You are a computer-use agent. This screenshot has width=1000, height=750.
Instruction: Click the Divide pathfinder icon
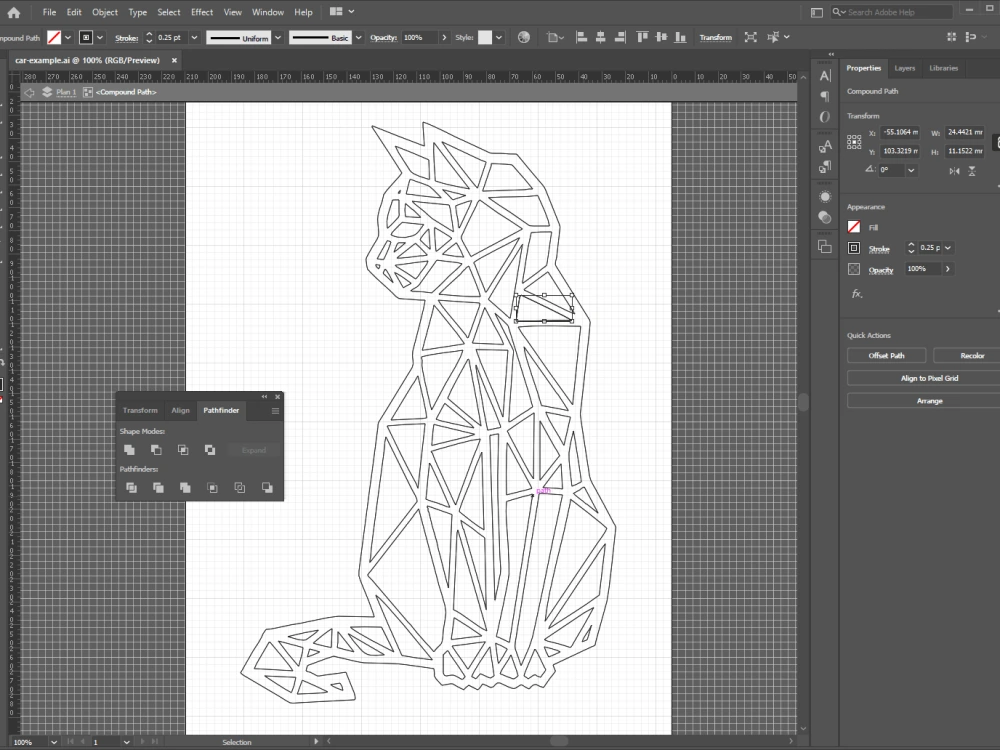(132, 488)
